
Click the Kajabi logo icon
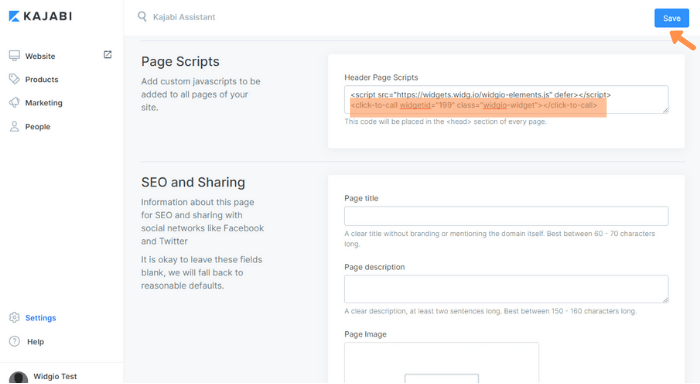pos(14,17)
